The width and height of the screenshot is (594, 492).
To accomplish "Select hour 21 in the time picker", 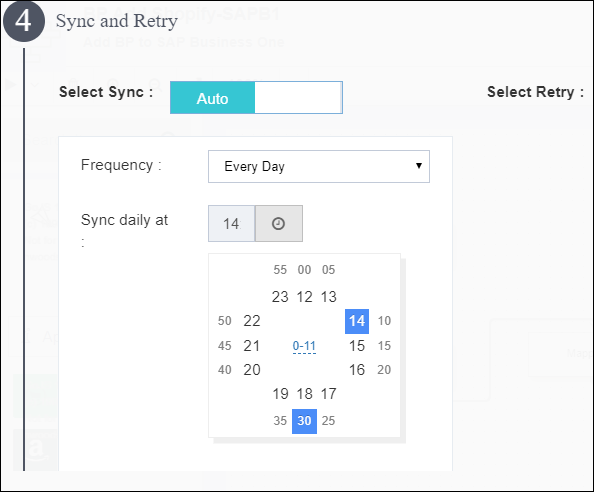I will (252, 346).
